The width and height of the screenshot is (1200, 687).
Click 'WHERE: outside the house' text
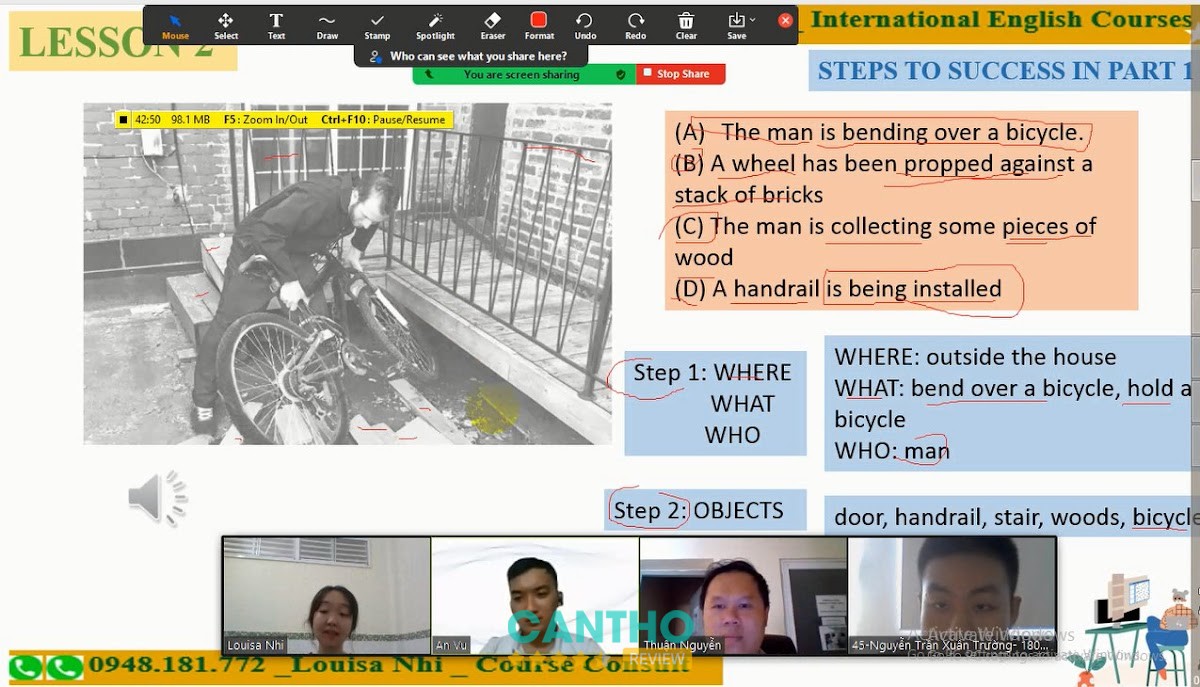coord(975,357)
